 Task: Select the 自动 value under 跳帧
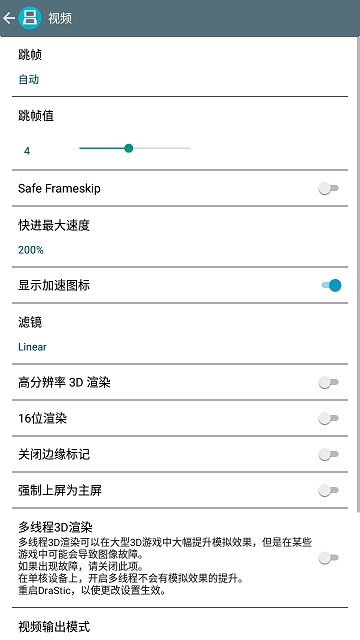[x=29, y=79]
